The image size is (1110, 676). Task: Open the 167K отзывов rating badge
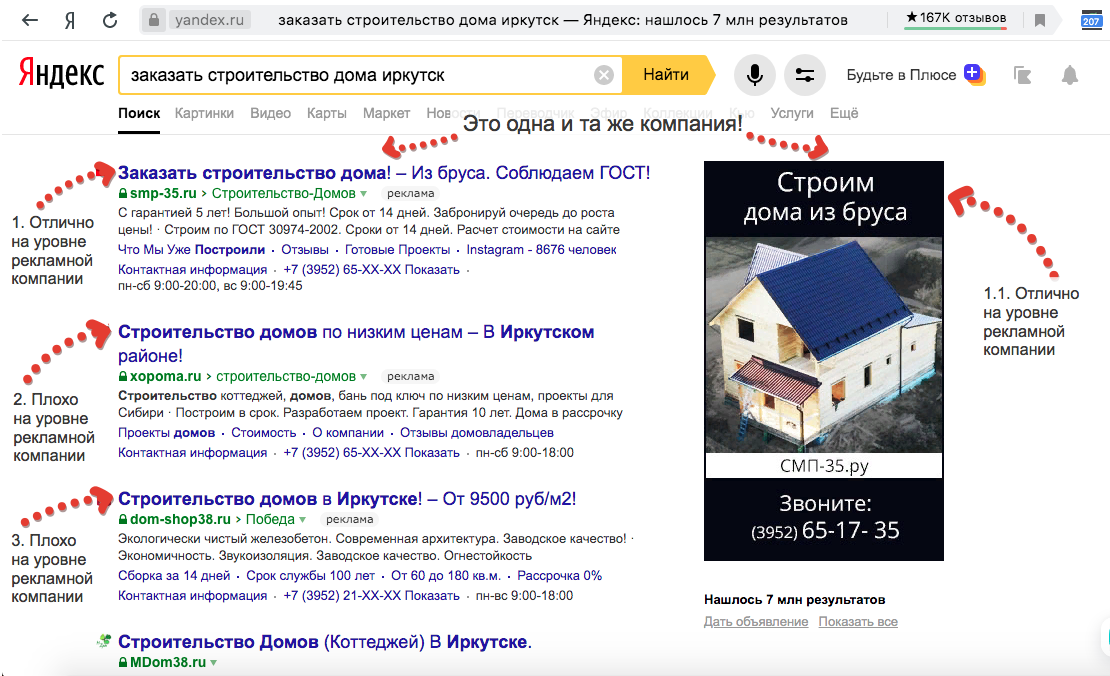(956, 18)
